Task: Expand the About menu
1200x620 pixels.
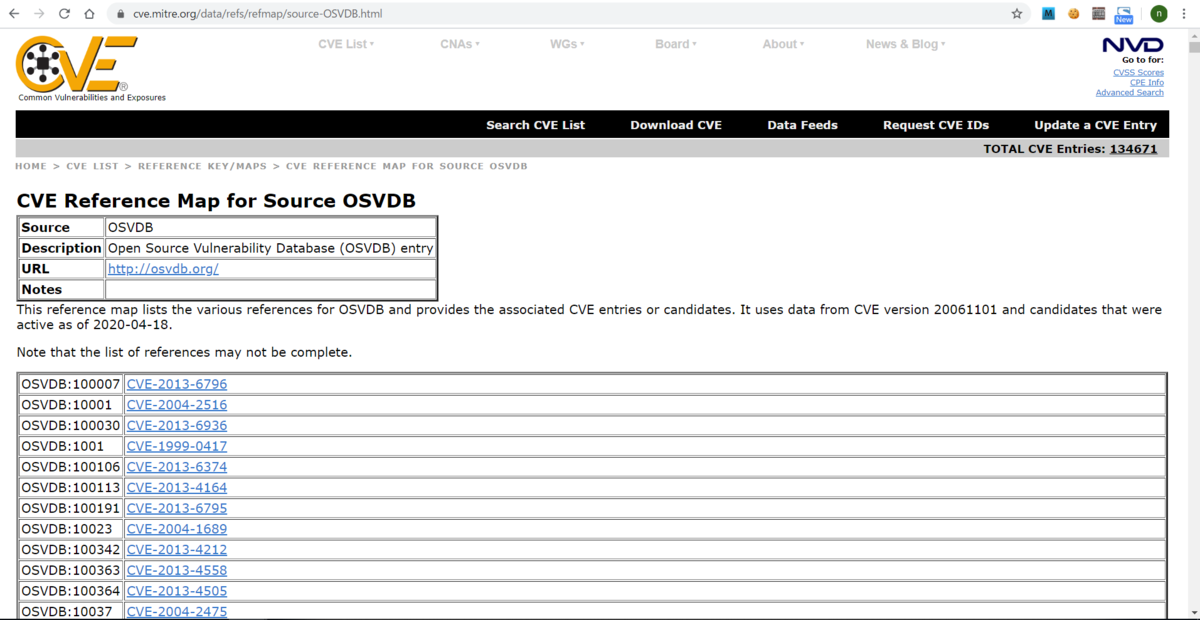Action: point(783,44)
